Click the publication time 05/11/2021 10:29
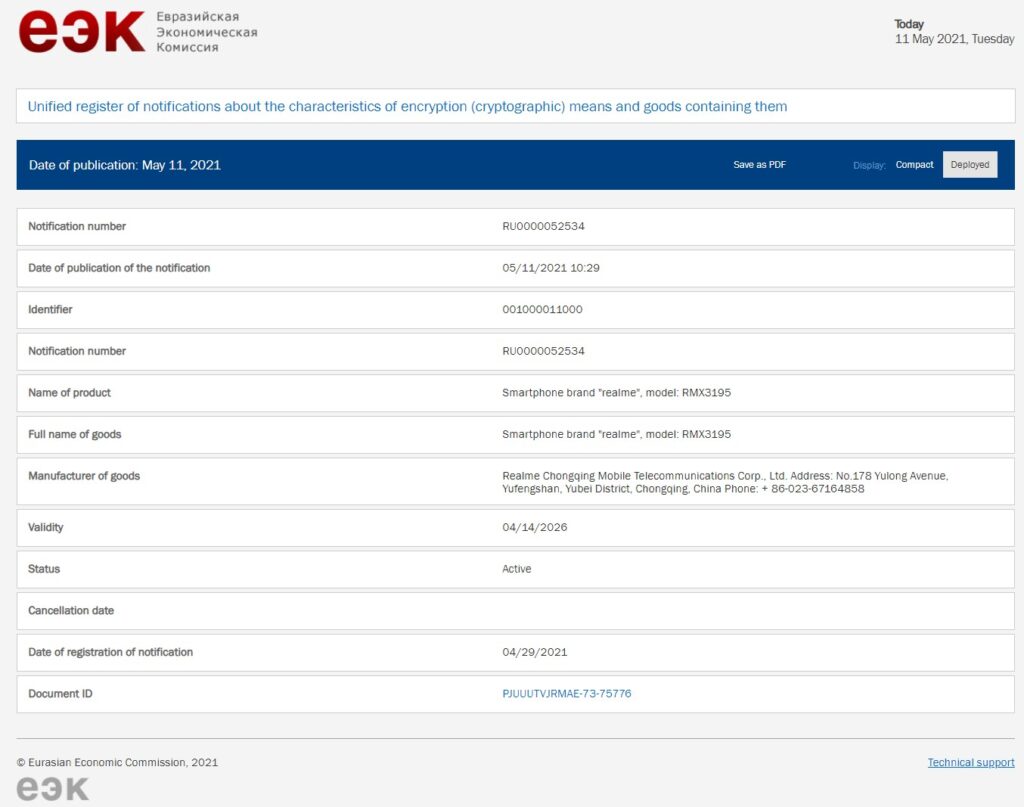 [550, 268]
